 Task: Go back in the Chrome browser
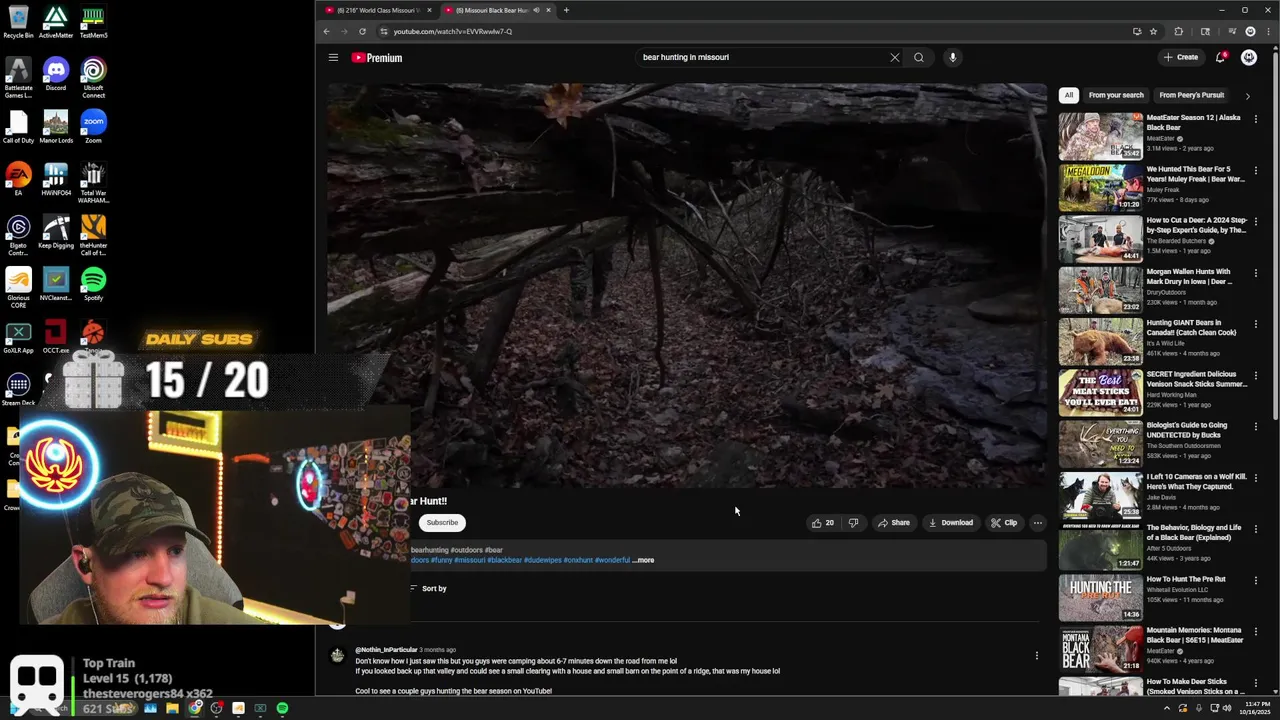pos(326,31)
